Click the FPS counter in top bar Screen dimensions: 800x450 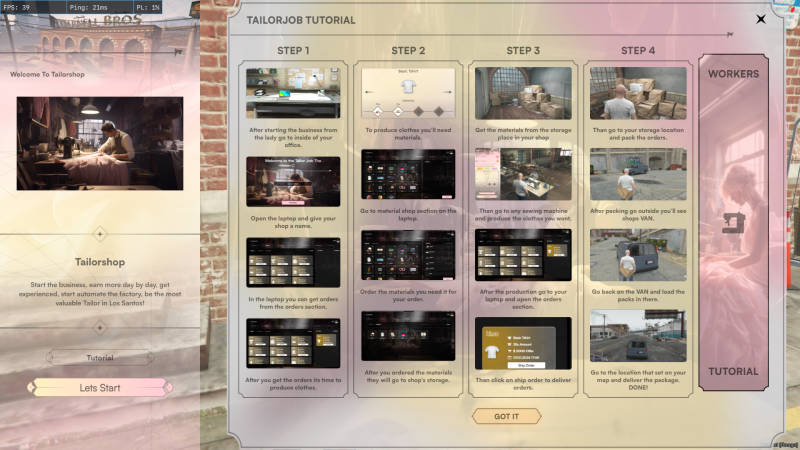click(x=16, y=7)
